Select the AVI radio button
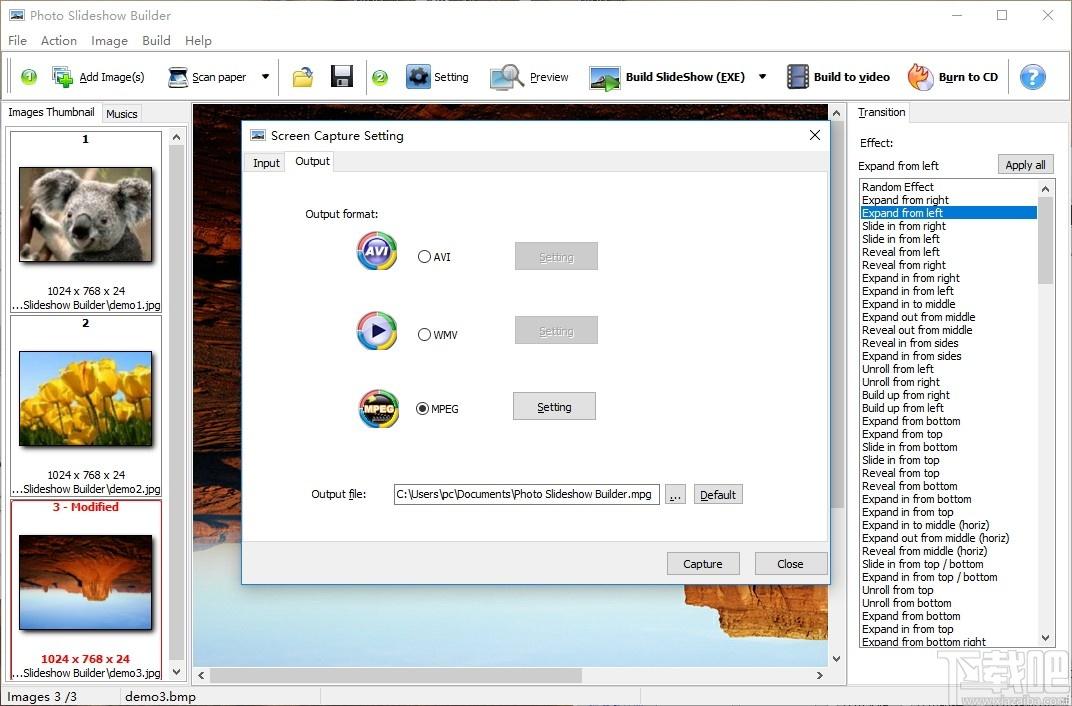Image resolution: width=1072 pixels, height=706 pixels. point(424,257)
